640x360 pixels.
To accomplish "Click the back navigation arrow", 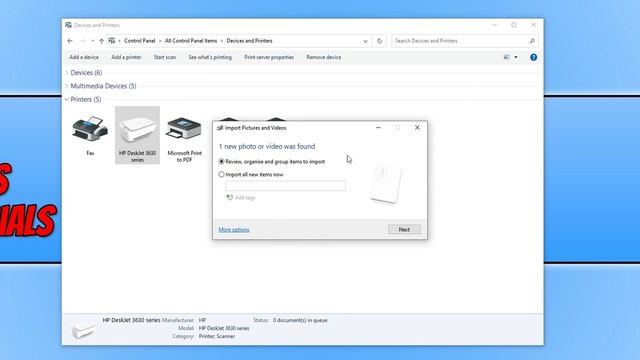I will tap(70, 41).
